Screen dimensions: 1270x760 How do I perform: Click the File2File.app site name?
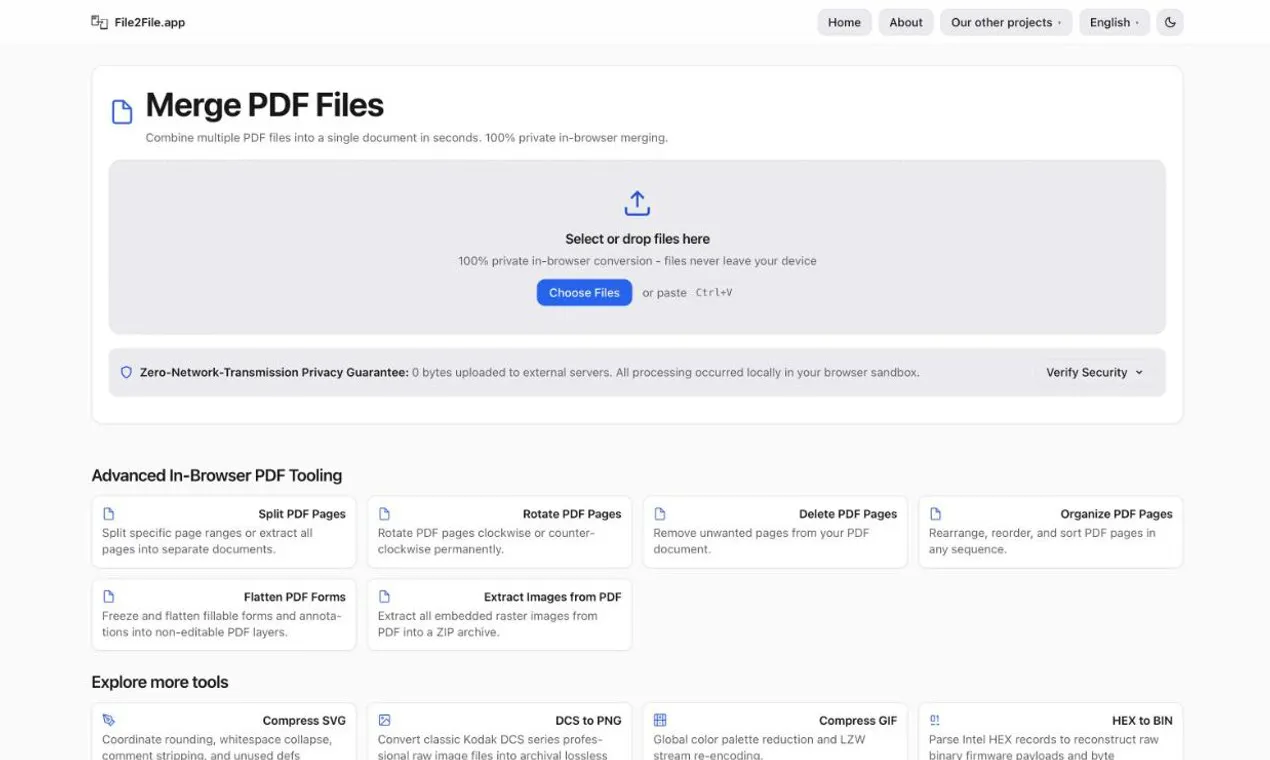pyautogui.click(x=150, y=22)
